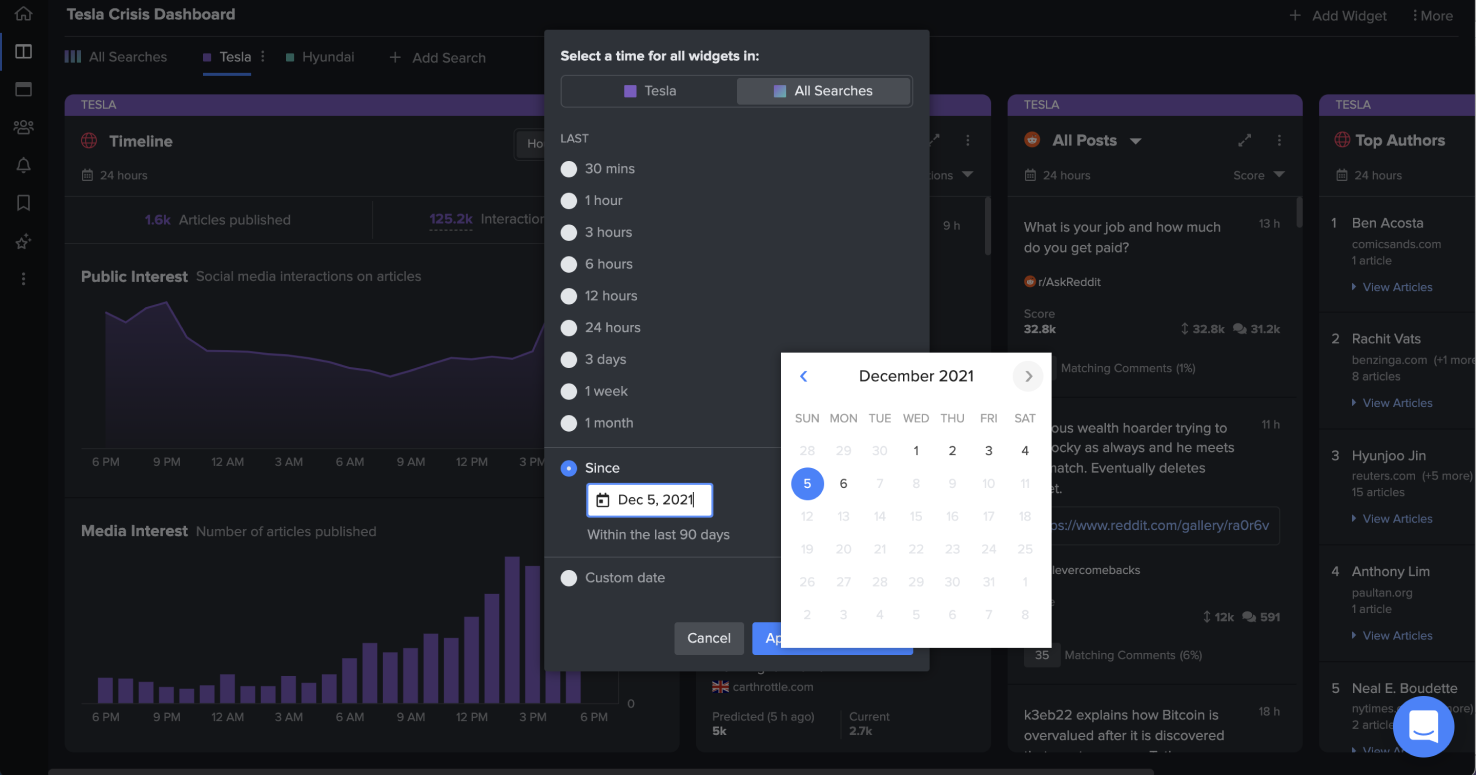The image size is (1476, 777).
Task: Expand View Articles for Ben Acosta
Action: (x=1392, y=287)
